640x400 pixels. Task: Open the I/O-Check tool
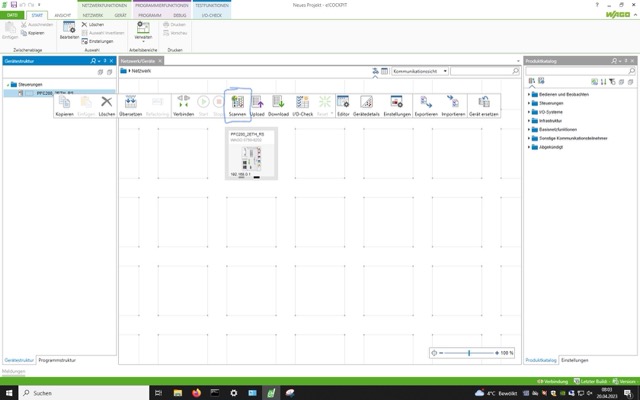[x=302, y=103]
